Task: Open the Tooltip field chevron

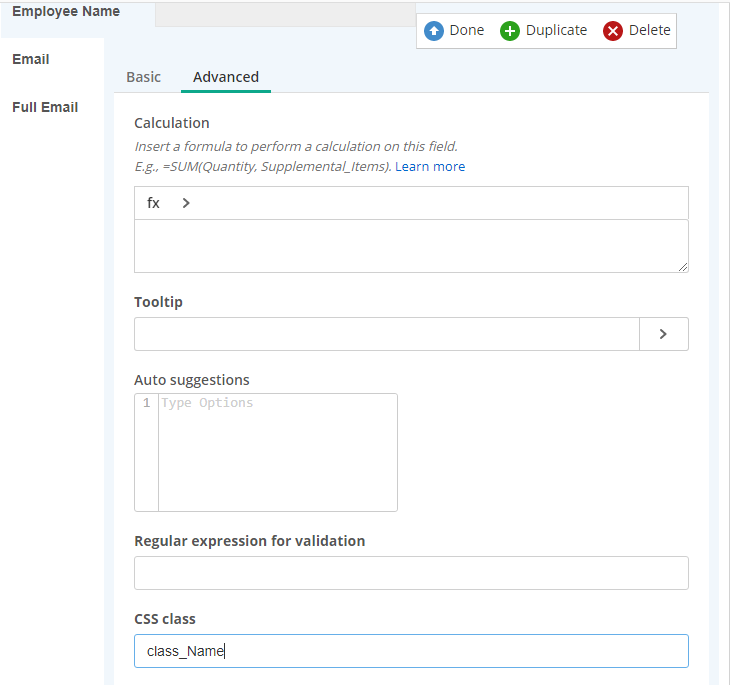Action: (x=663, y=334)
